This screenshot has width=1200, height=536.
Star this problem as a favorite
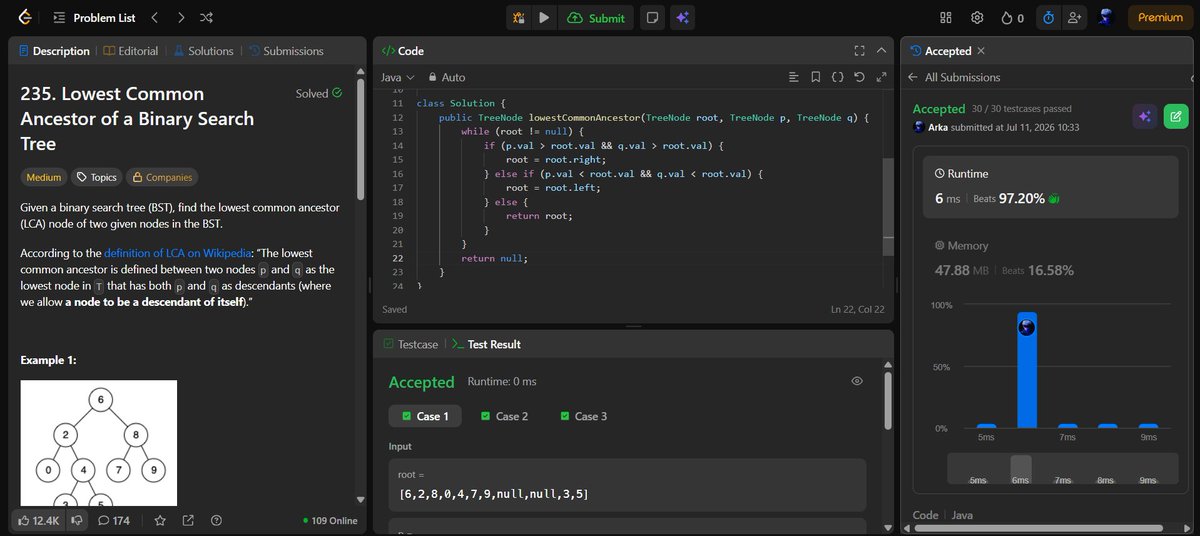(160, 520)
